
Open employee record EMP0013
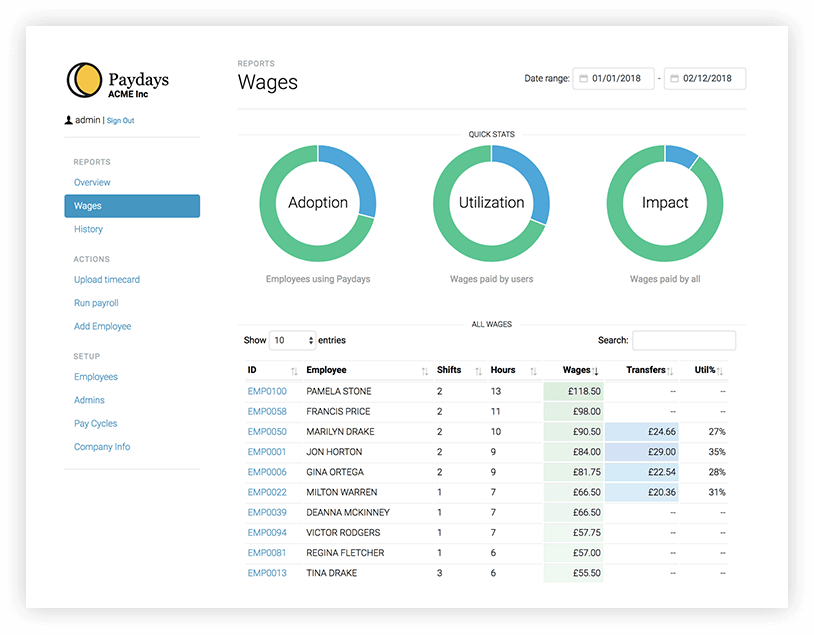[267, 574]
